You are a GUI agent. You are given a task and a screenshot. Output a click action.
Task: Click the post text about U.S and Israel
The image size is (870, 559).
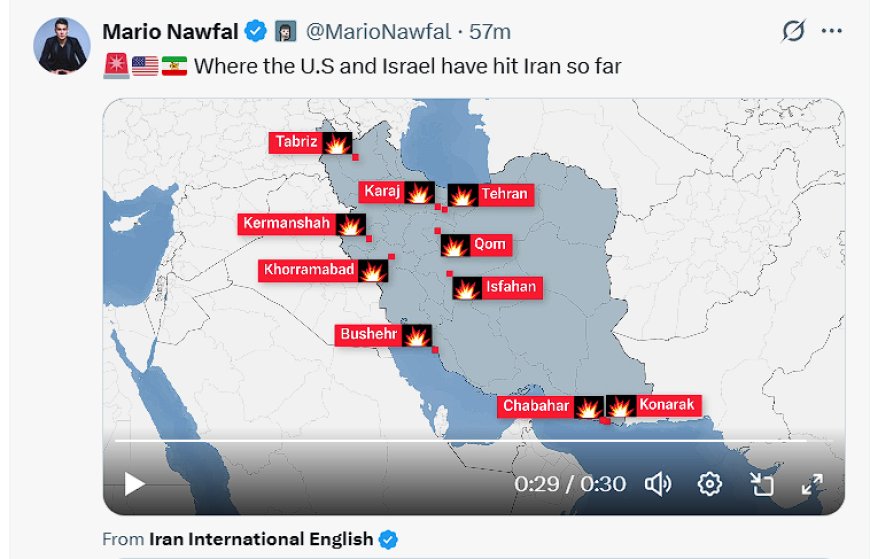(407, 66)
